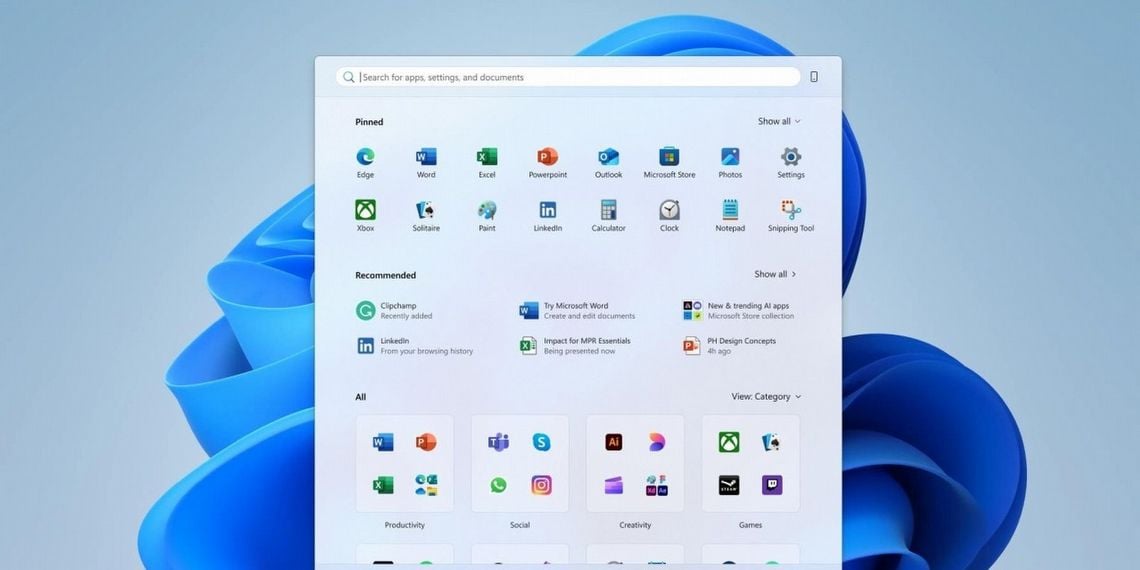Open the View: Category dropdown
This screenshot has width=1140, height=570.
766,396
